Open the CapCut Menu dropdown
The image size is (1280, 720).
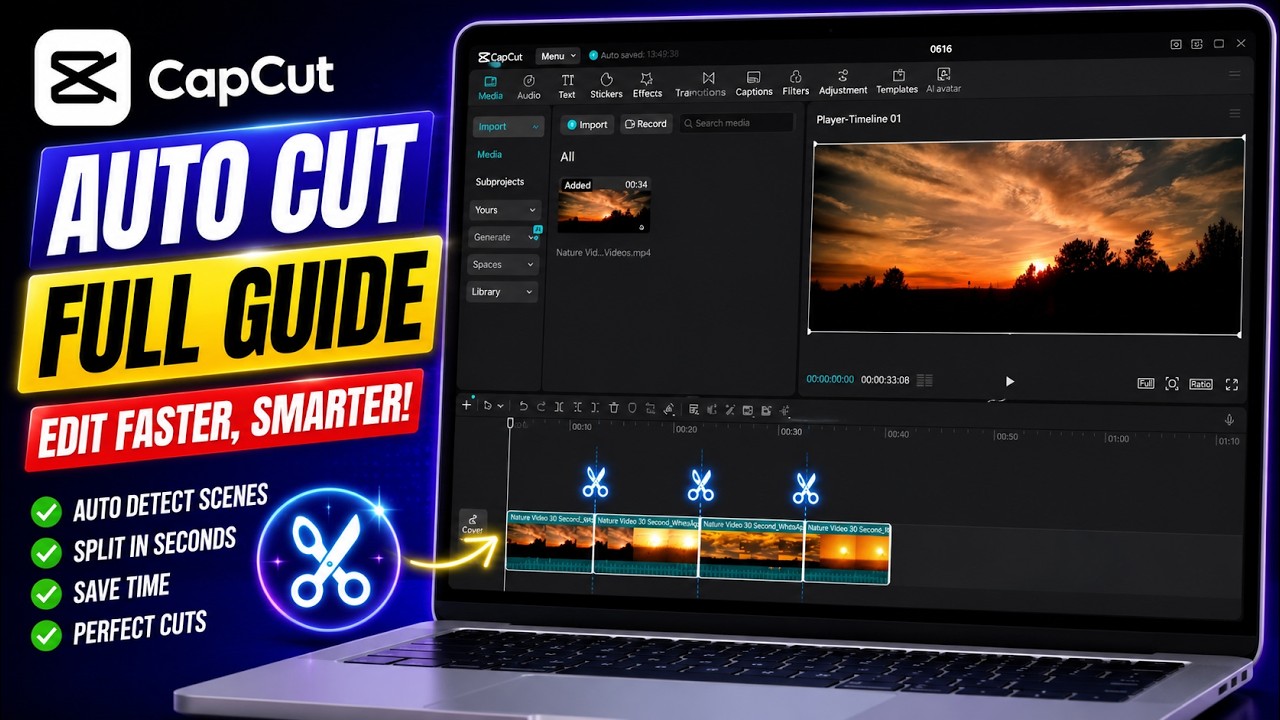[x=557, y=56]
